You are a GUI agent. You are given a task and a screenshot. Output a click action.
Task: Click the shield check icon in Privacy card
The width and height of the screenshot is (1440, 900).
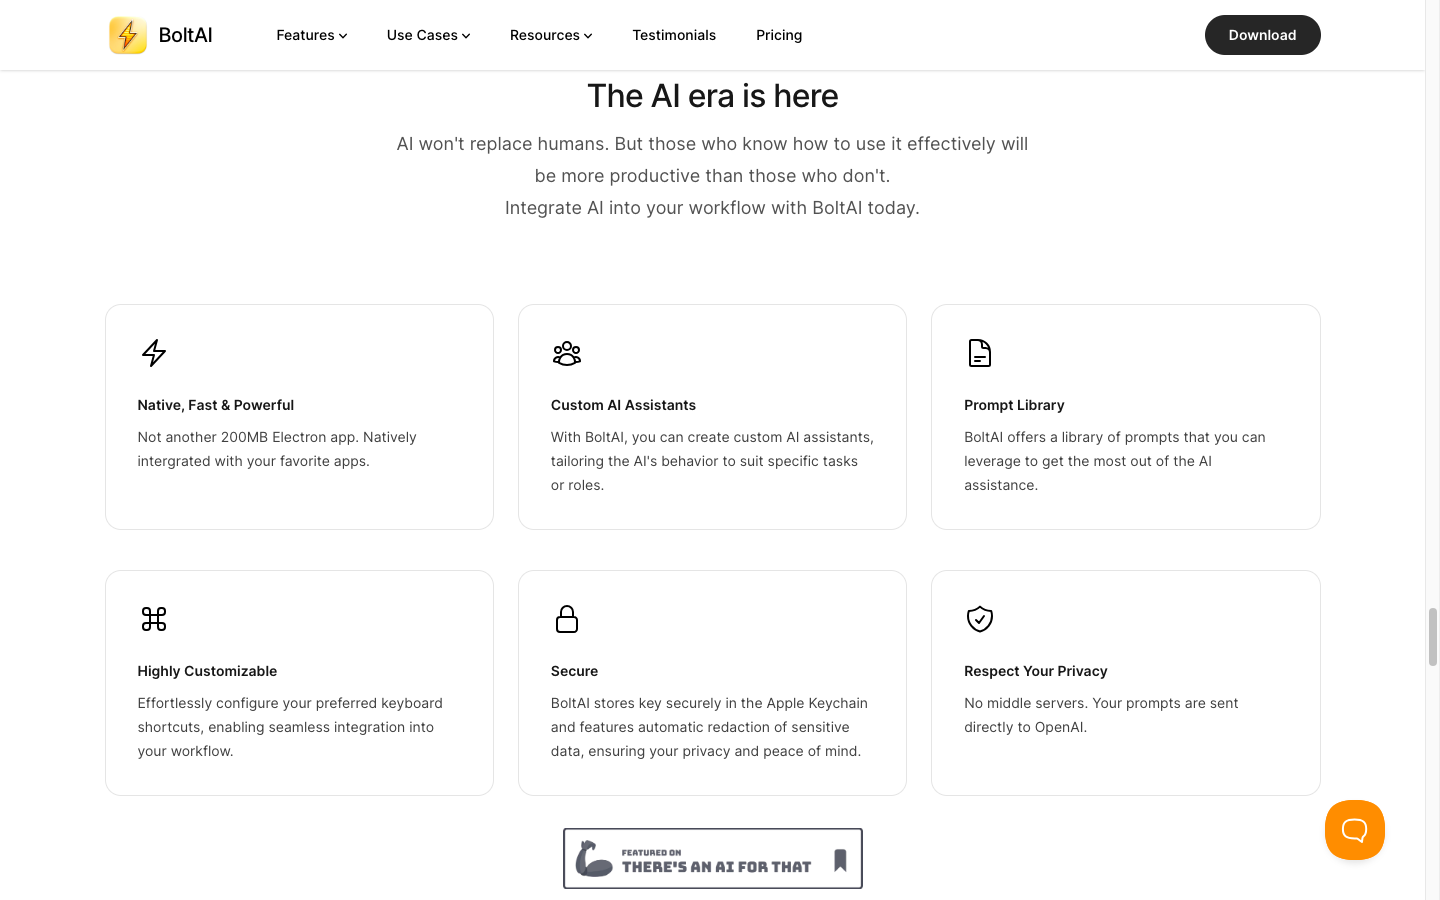click(x=980, y=619)
